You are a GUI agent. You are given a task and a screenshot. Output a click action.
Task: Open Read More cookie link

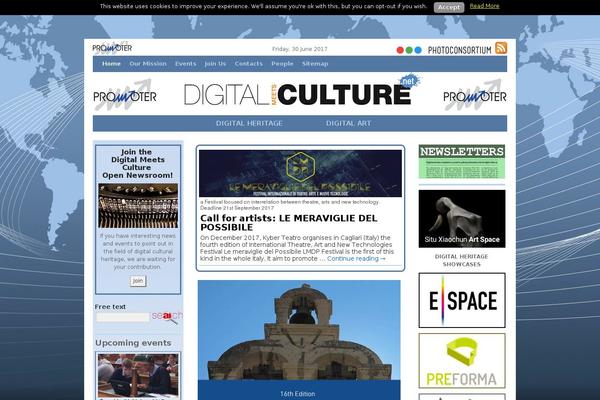click(x=484, y=6)
